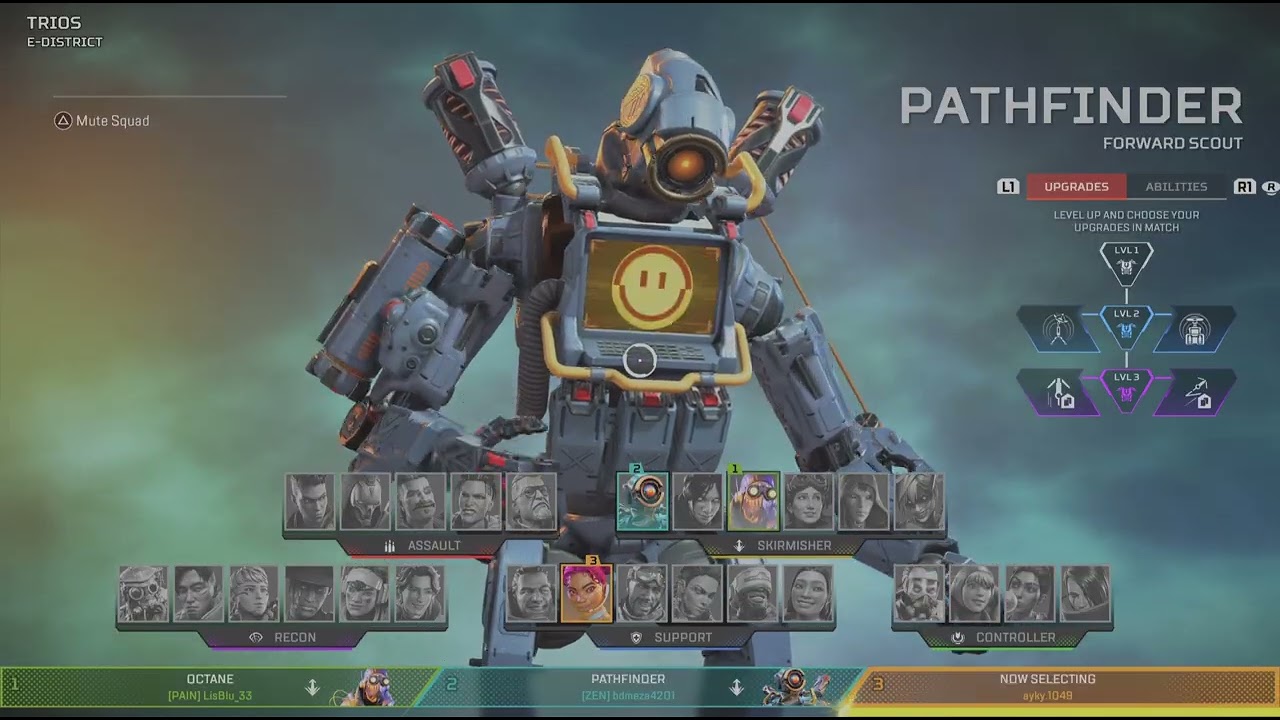Viewport: 1280px width, 720px height.
Task: Select the Gibraltar portrait in Support
Action: click(532, 594)
